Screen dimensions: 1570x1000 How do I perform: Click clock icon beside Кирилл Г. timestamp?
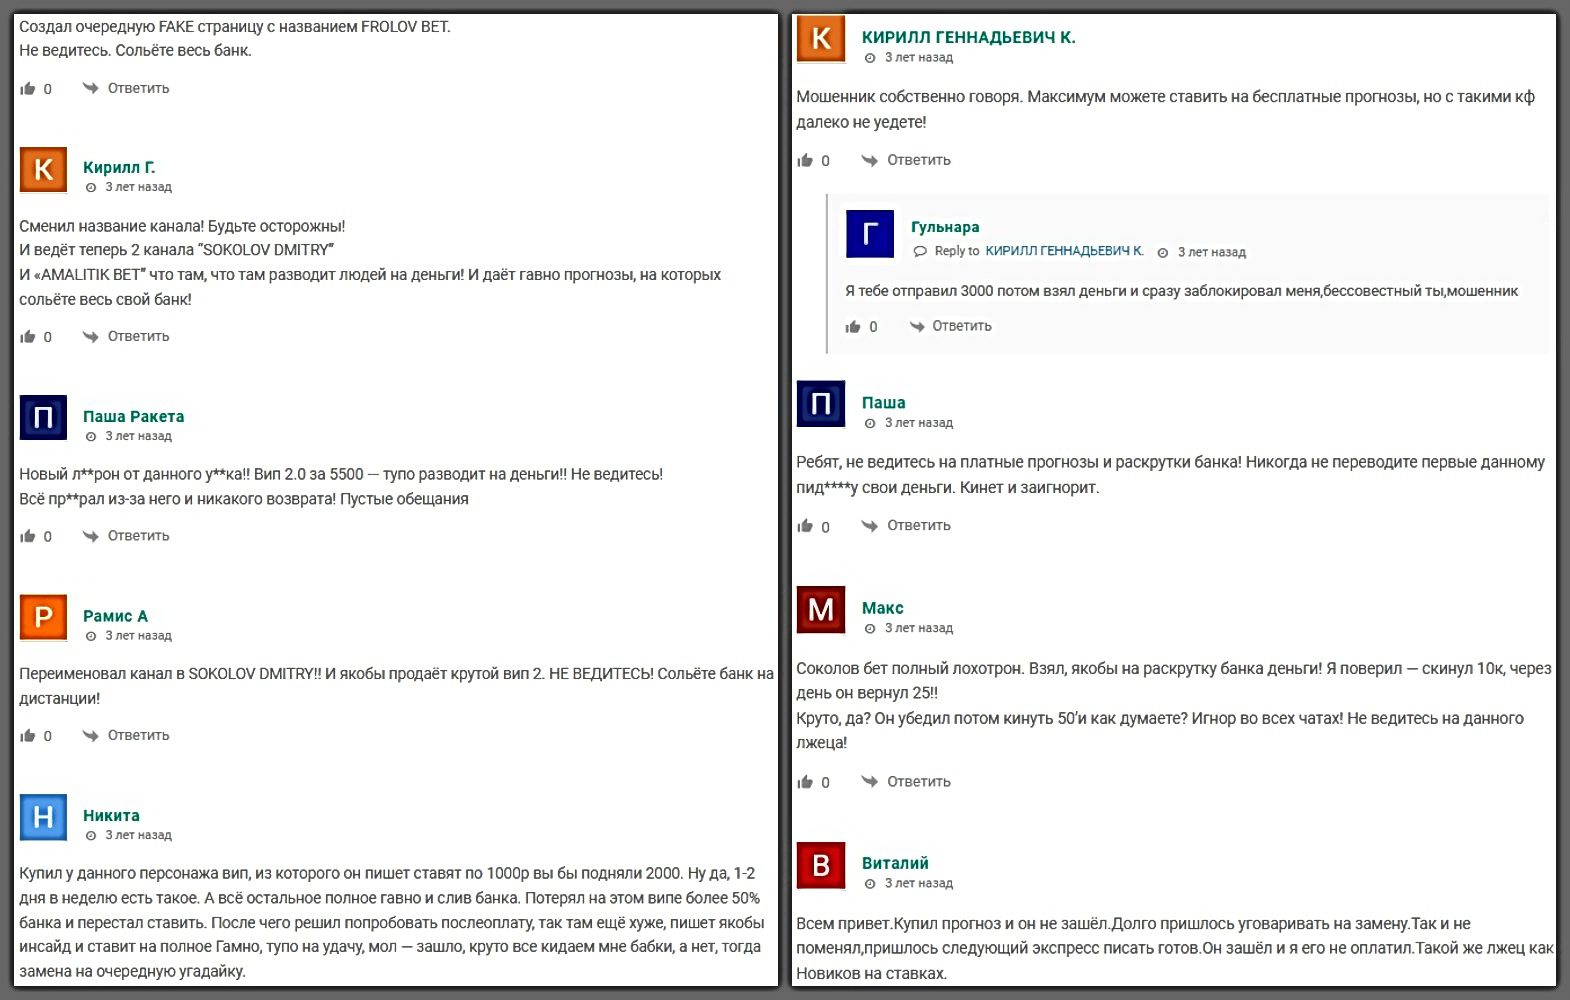[x=91, y=188]
